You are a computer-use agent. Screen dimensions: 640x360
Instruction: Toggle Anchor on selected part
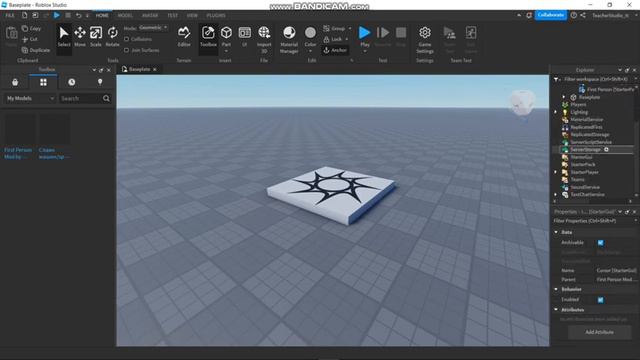pos(335,50)
